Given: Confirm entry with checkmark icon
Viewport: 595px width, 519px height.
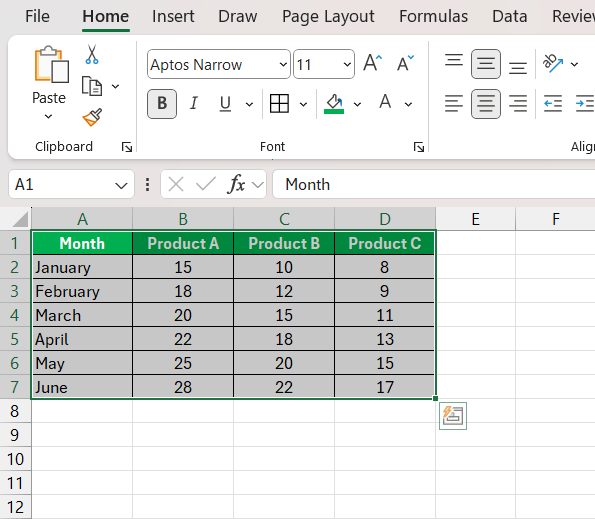Looking at the screenshot, I should point(206,184).
